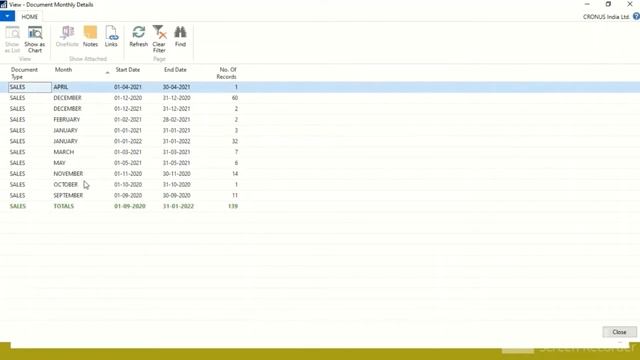Click the record count 32
640x360 pixels.
[235, 141]
